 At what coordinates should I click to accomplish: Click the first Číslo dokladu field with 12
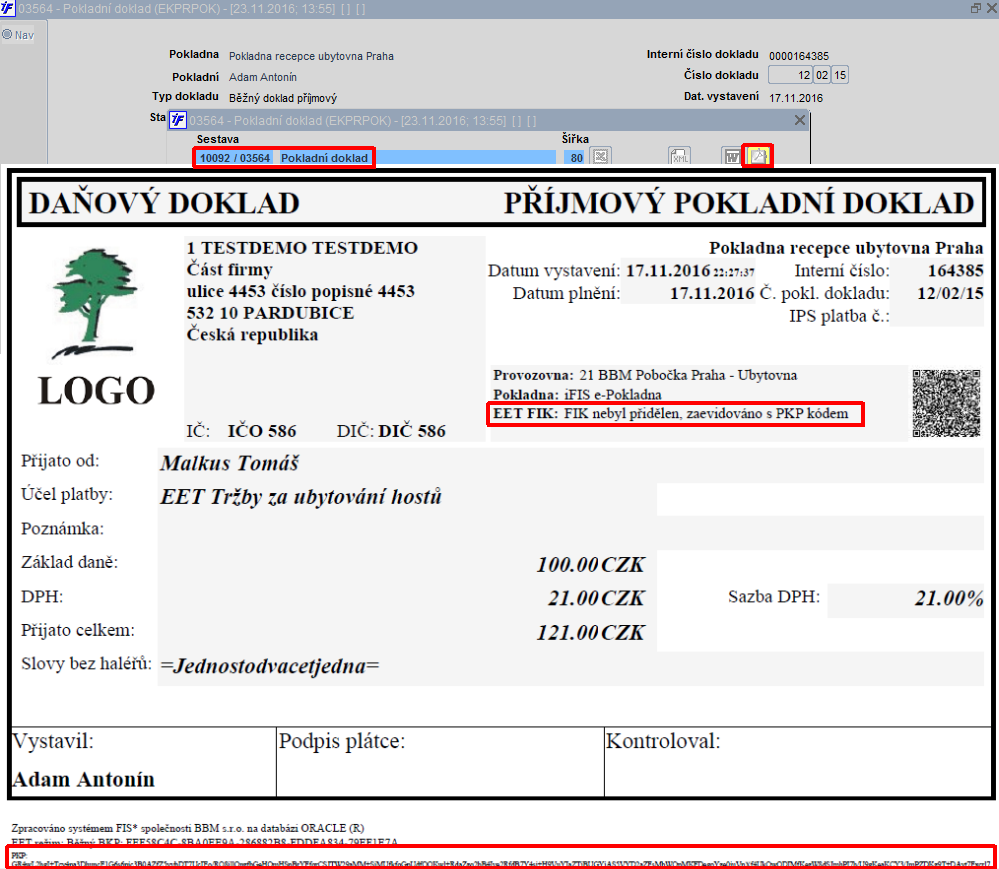pos(790,75)
